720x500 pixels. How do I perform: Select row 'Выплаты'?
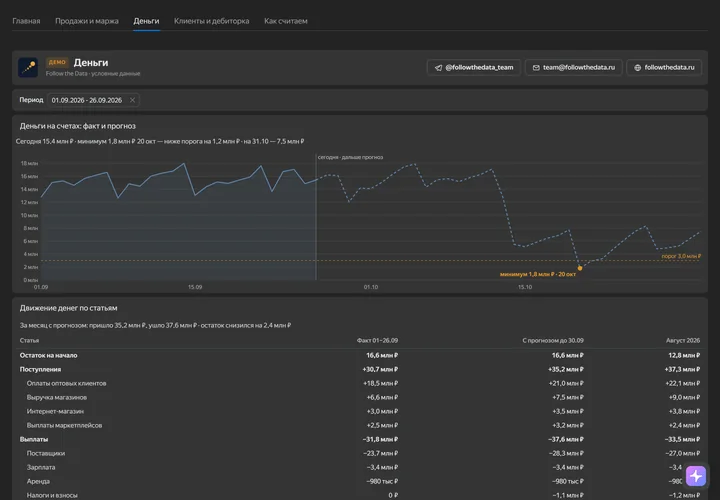(x=360, y=439)
